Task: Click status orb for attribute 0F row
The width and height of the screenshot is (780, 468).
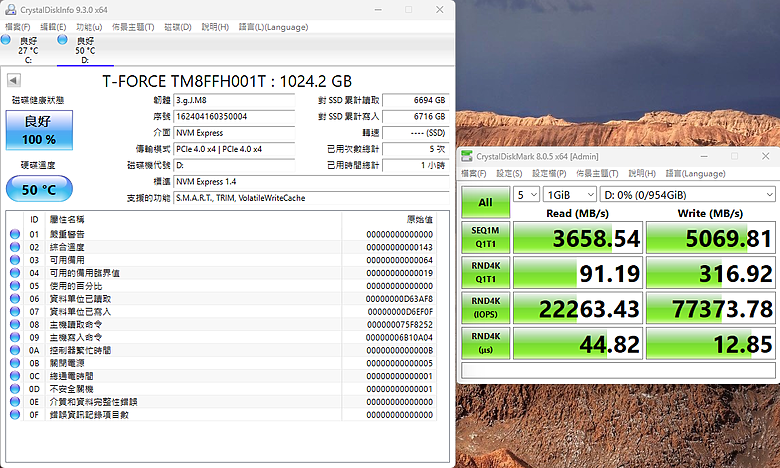Action: coord(15,415)
